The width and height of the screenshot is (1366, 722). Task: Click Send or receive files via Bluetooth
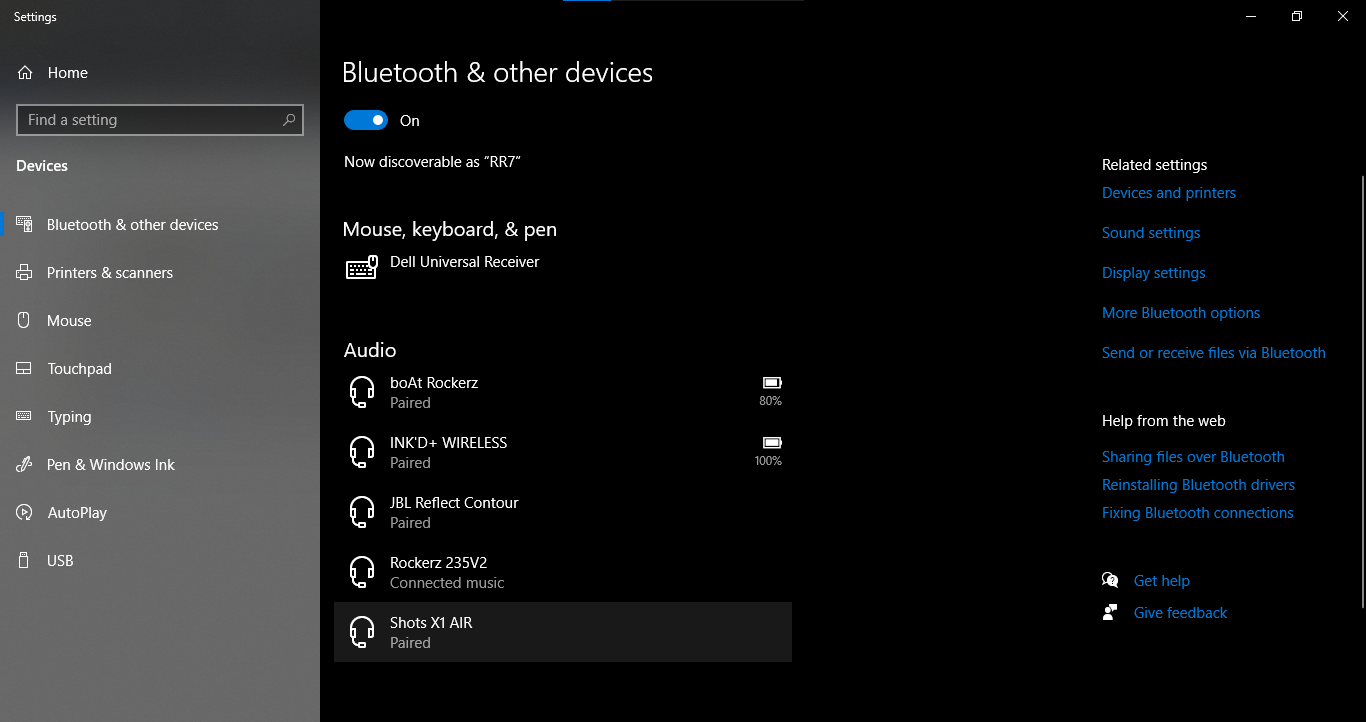coord(1214,353)
